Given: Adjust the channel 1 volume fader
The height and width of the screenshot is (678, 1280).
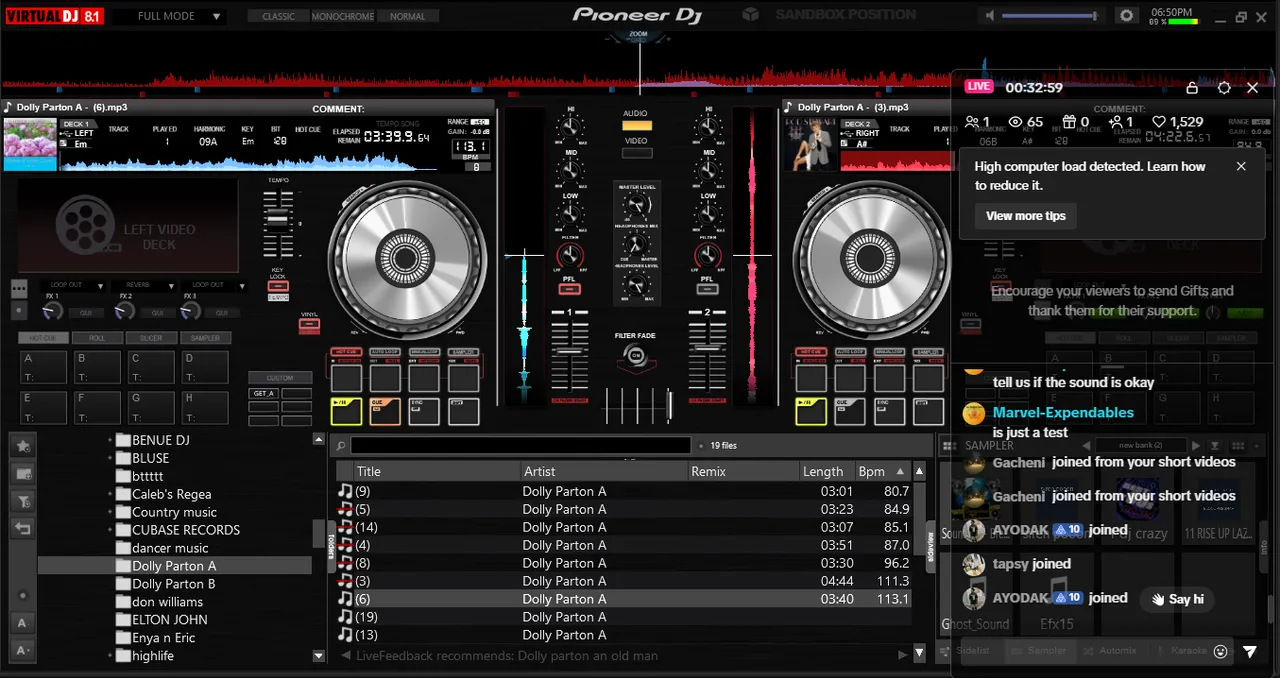Looking at the screenshot, I should point(570,352).
